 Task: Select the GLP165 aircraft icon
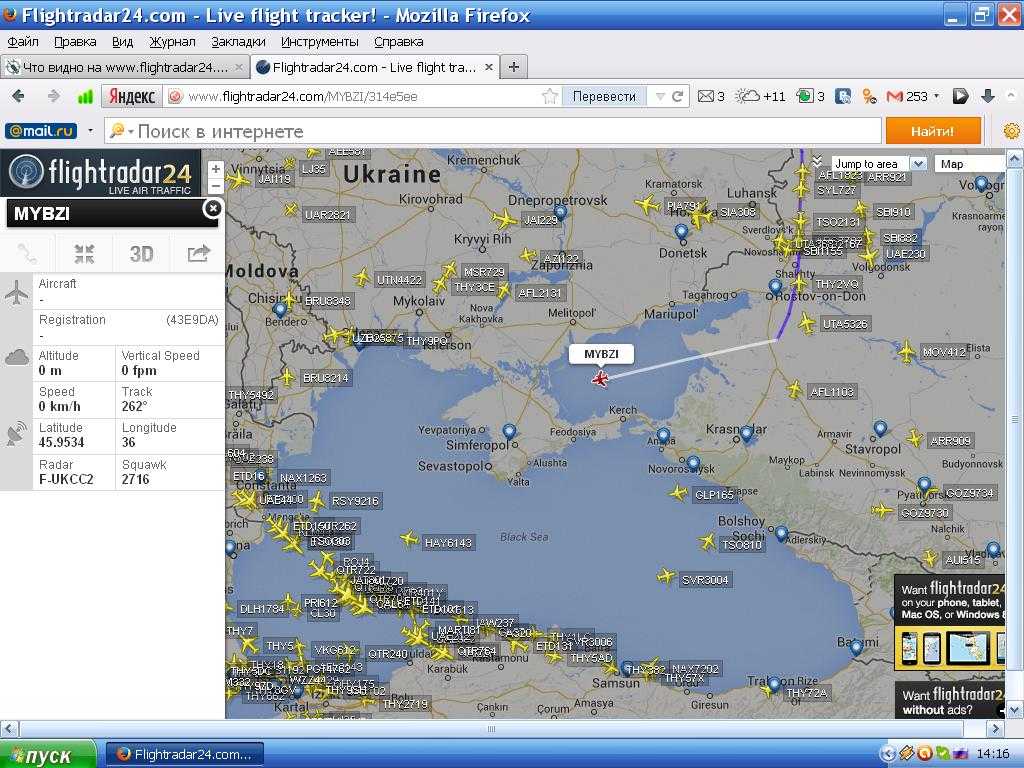point(680,493)
